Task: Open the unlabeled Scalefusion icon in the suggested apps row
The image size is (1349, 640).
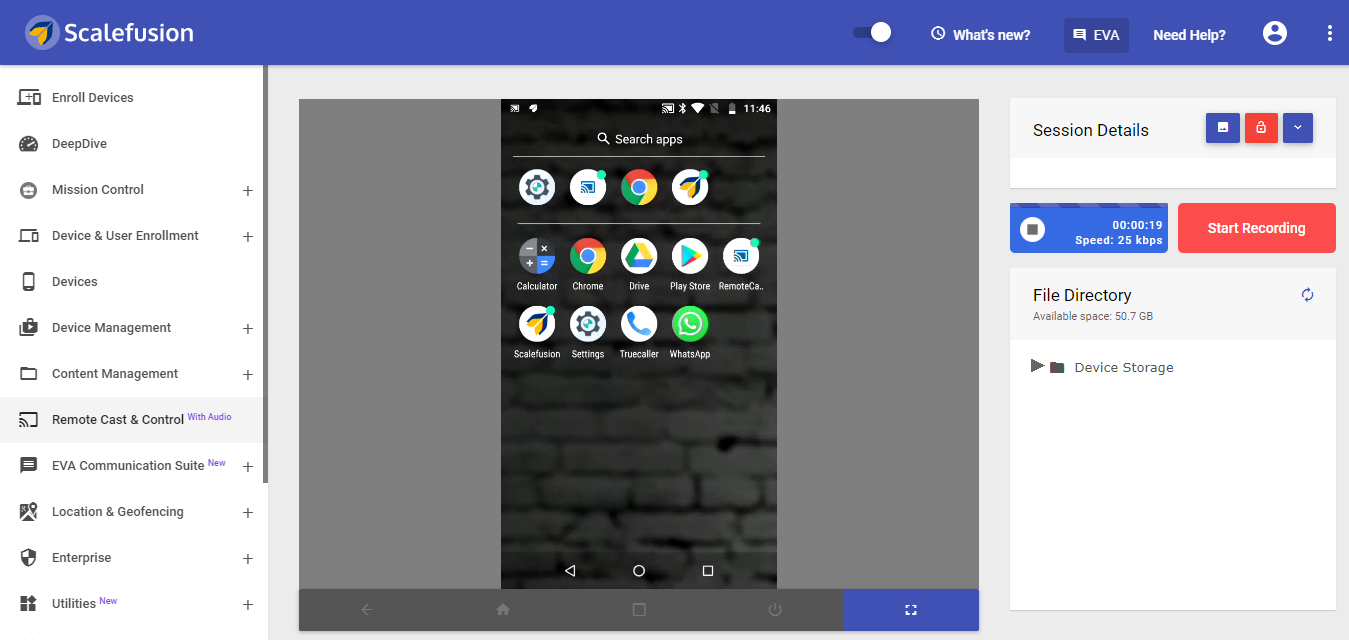Action: (x=690, y=187)
